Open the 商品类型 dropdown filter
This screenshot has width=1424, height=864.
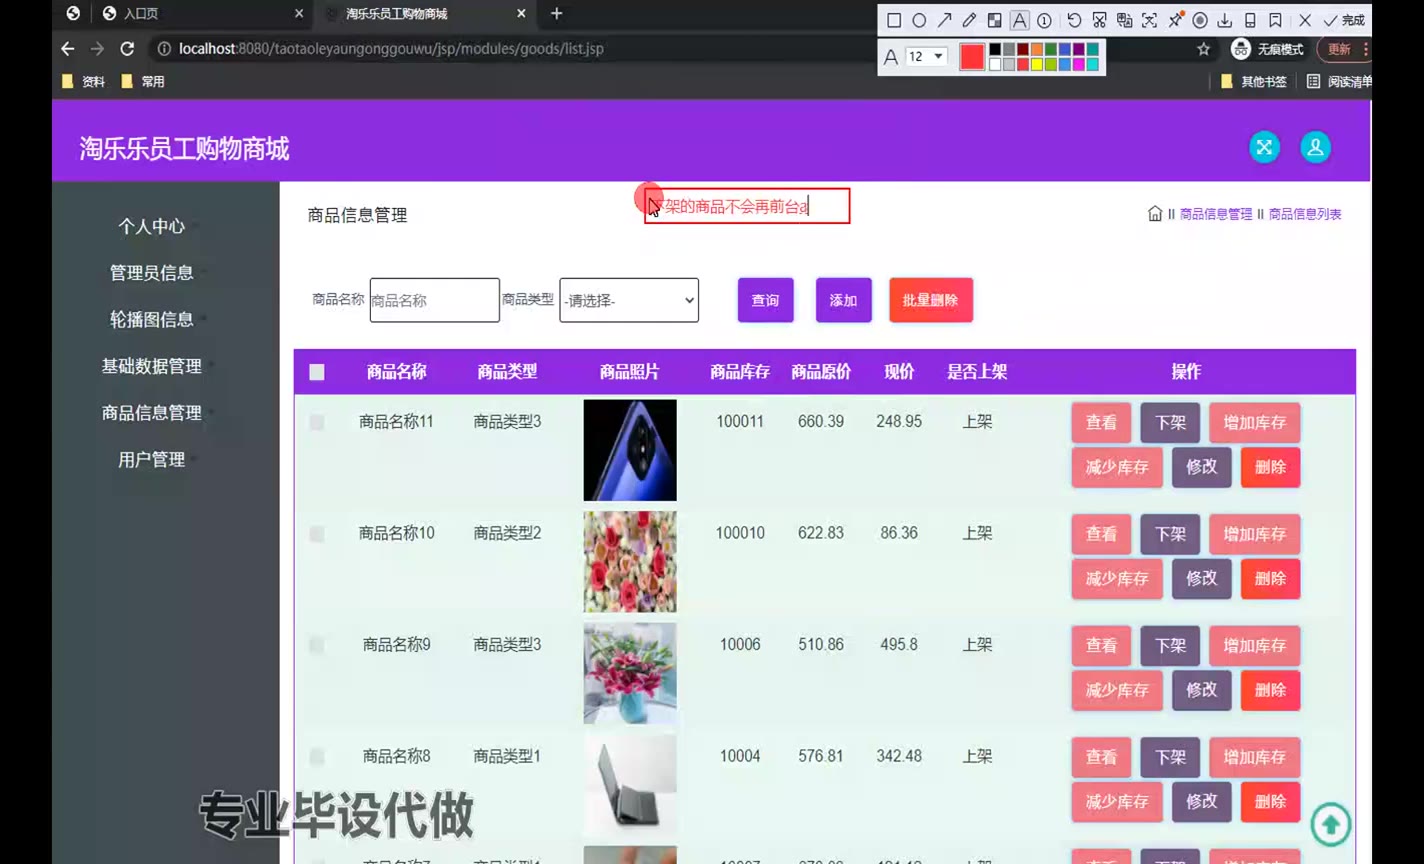pos(629,300)
